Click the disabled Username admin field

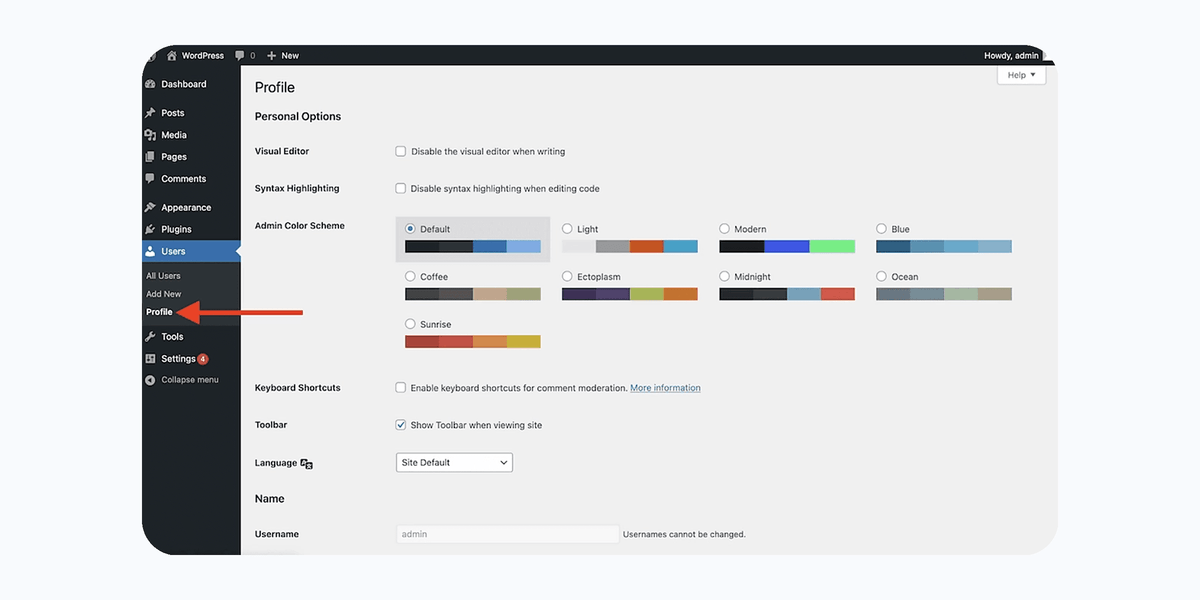[508, 534]
